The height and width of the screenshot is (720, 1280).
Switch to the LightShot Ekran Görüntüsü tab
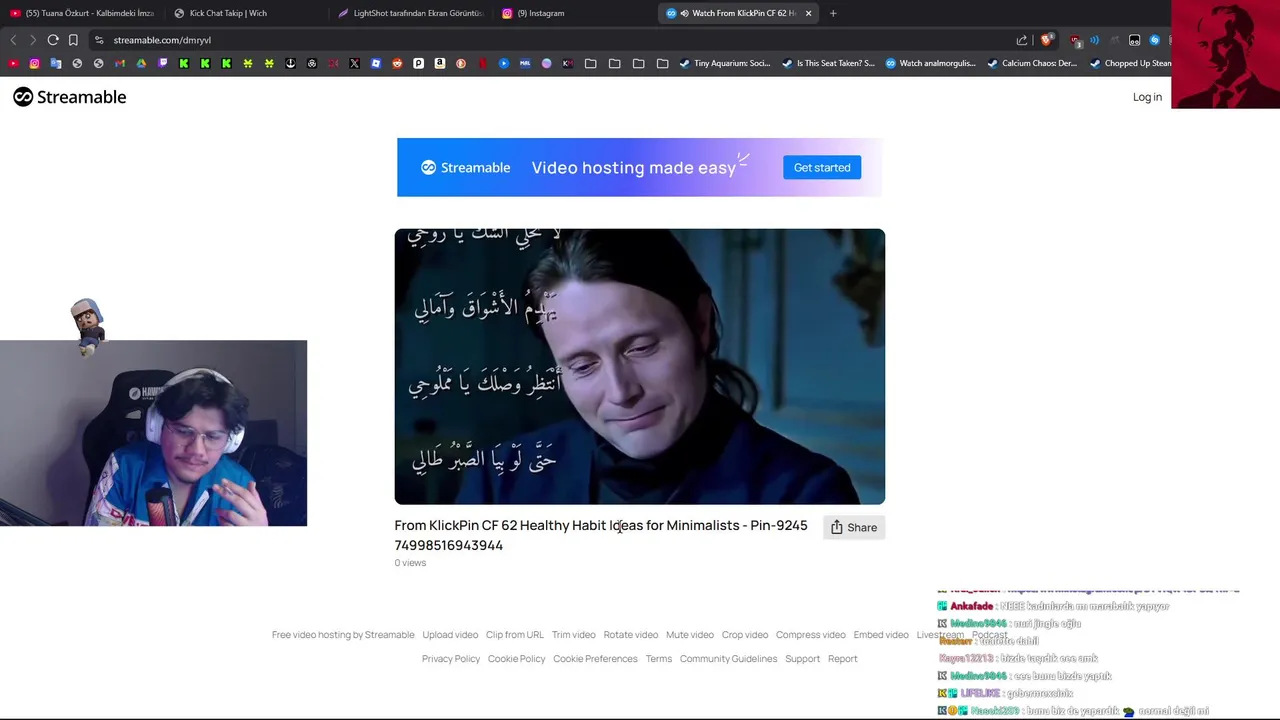point(410,13)
